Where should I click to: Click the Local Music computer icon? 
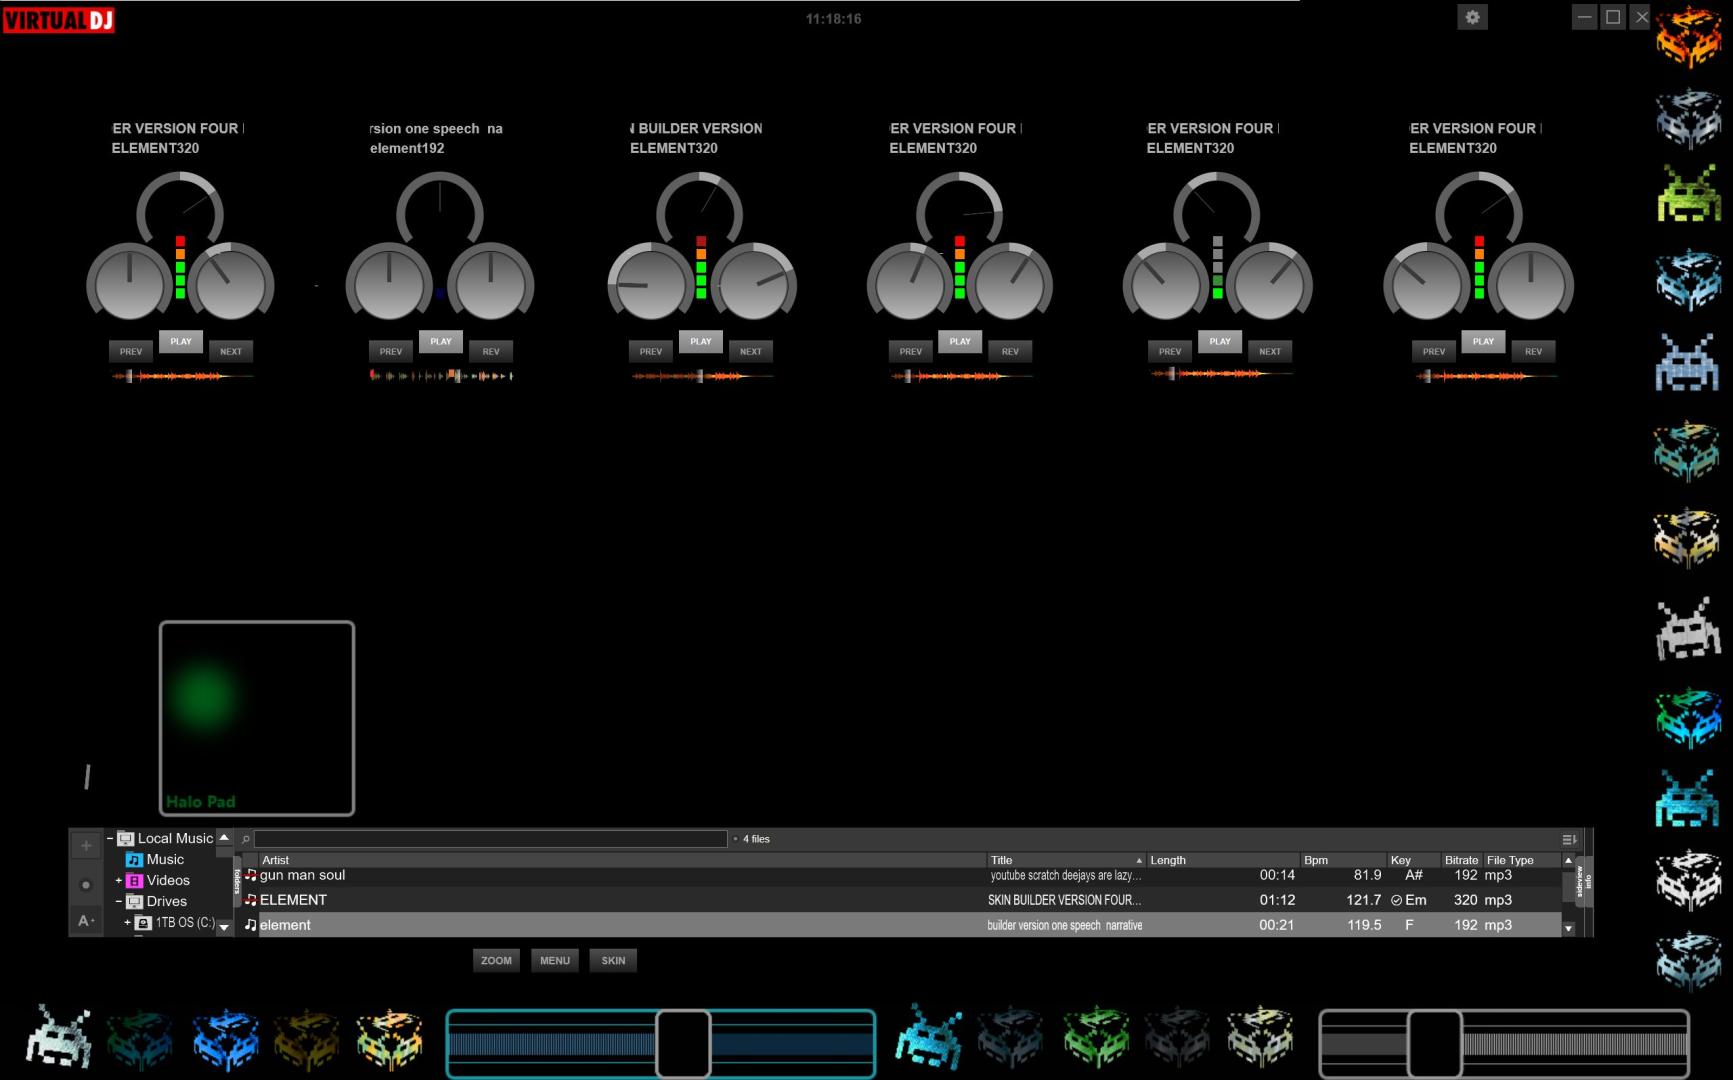pyautogui.click(x=125, y=838)
